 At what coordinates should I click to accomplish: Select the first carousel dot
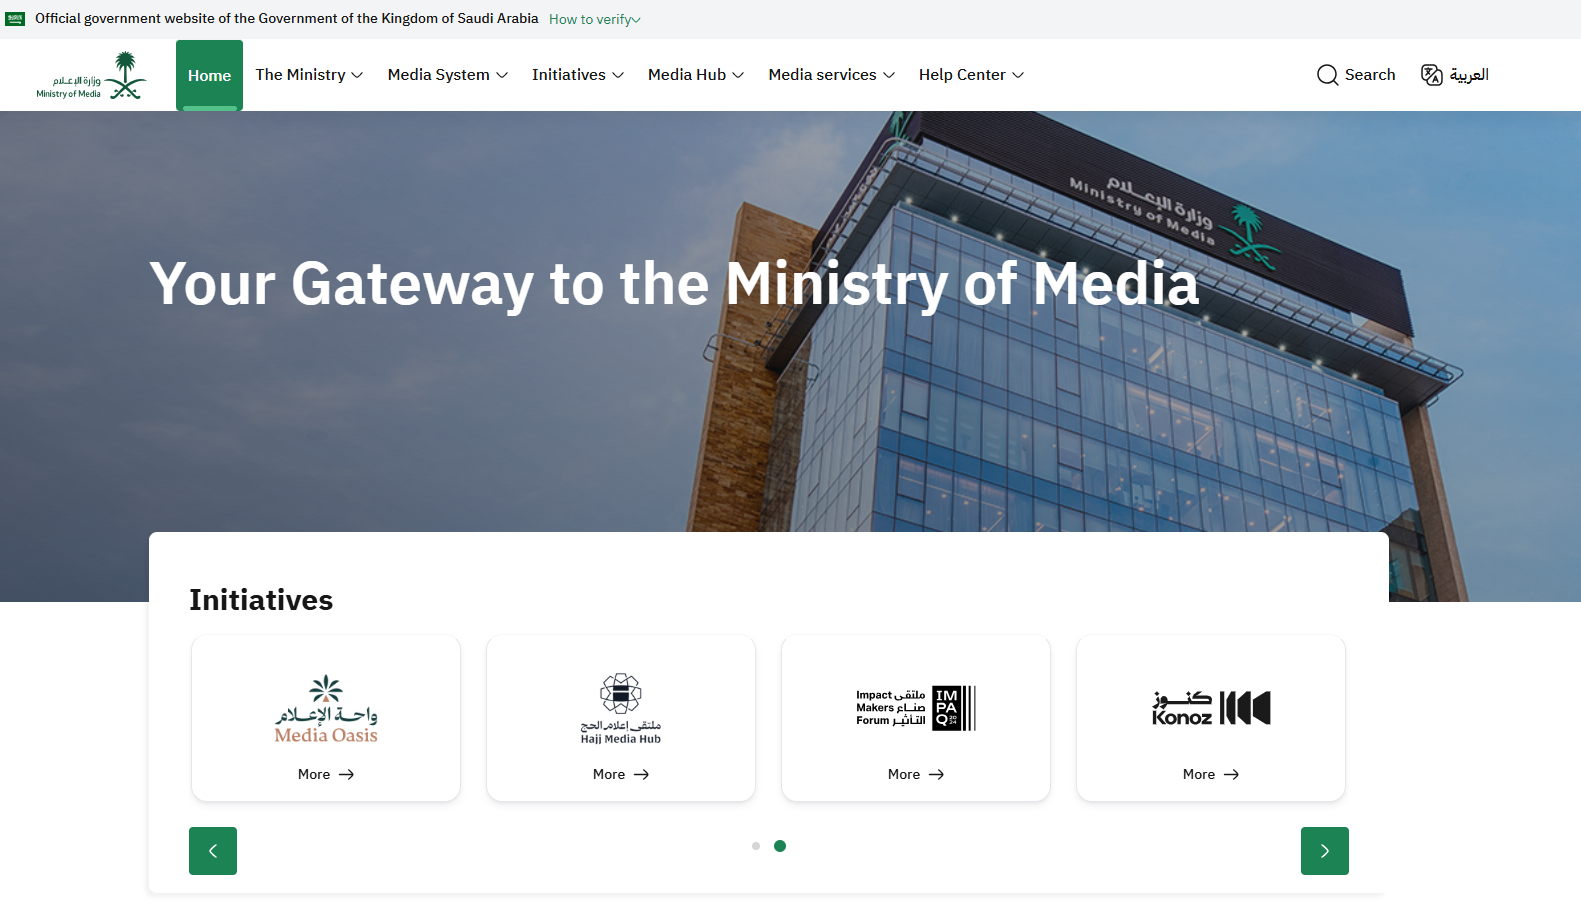pyautogui.click(x=756, y=846)
